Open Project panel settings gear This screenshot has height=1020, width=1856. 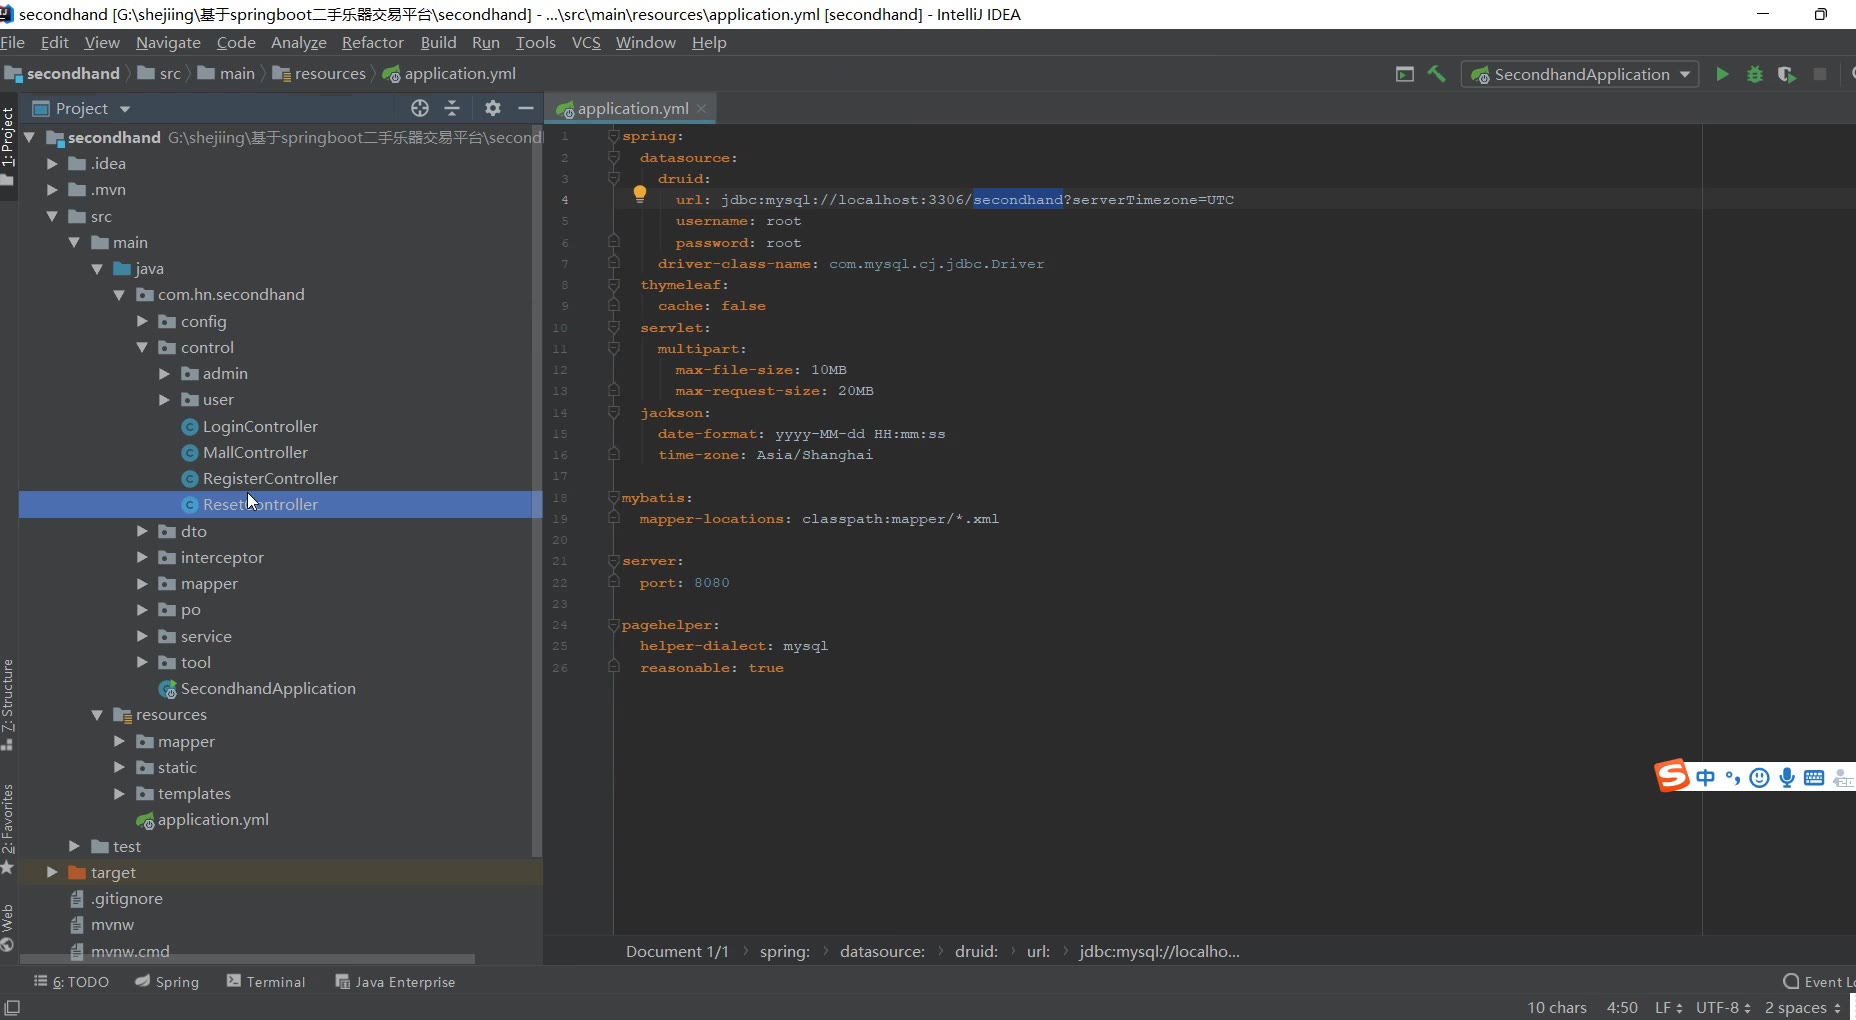(492, 108)
